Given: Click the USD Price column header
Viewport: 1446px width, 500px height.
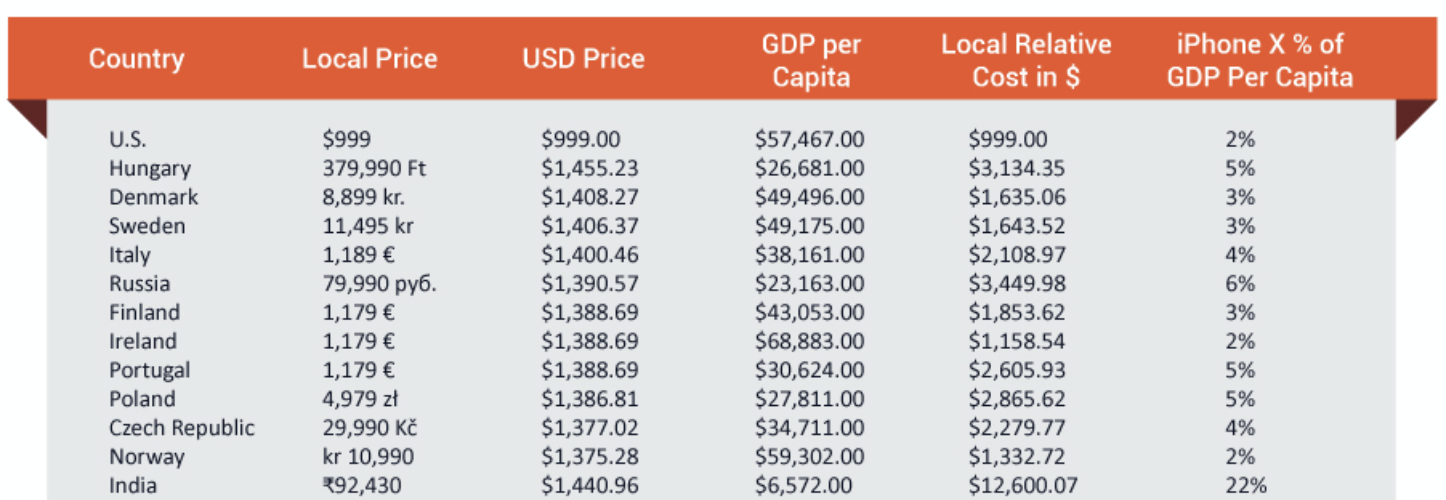Looking at the screenshot, I should (x=583, y=59).
